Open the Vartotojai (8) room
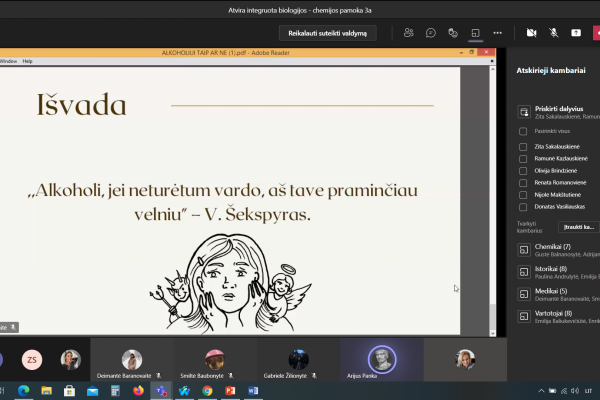 [558, 317]
